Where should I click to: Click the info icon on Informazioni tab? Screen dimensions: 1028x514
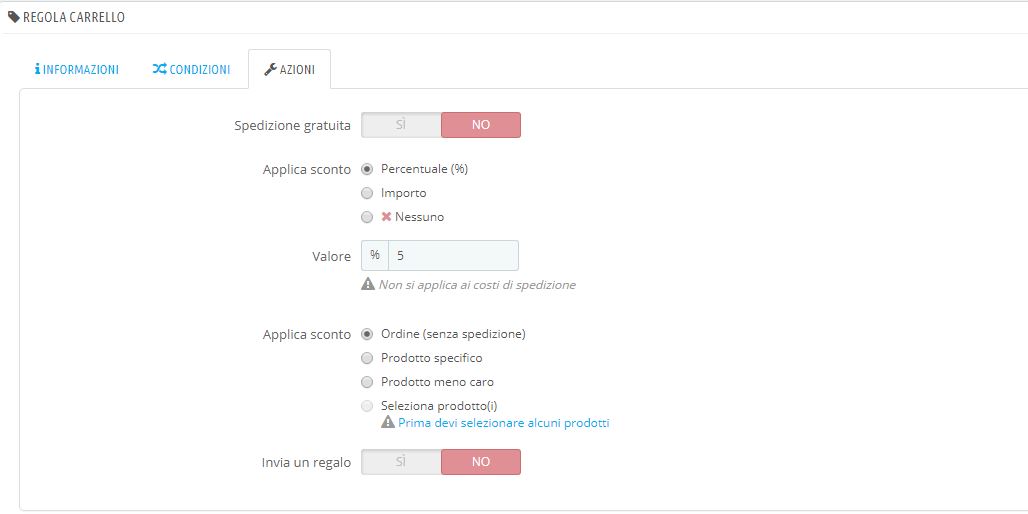(x=37, y=70)
